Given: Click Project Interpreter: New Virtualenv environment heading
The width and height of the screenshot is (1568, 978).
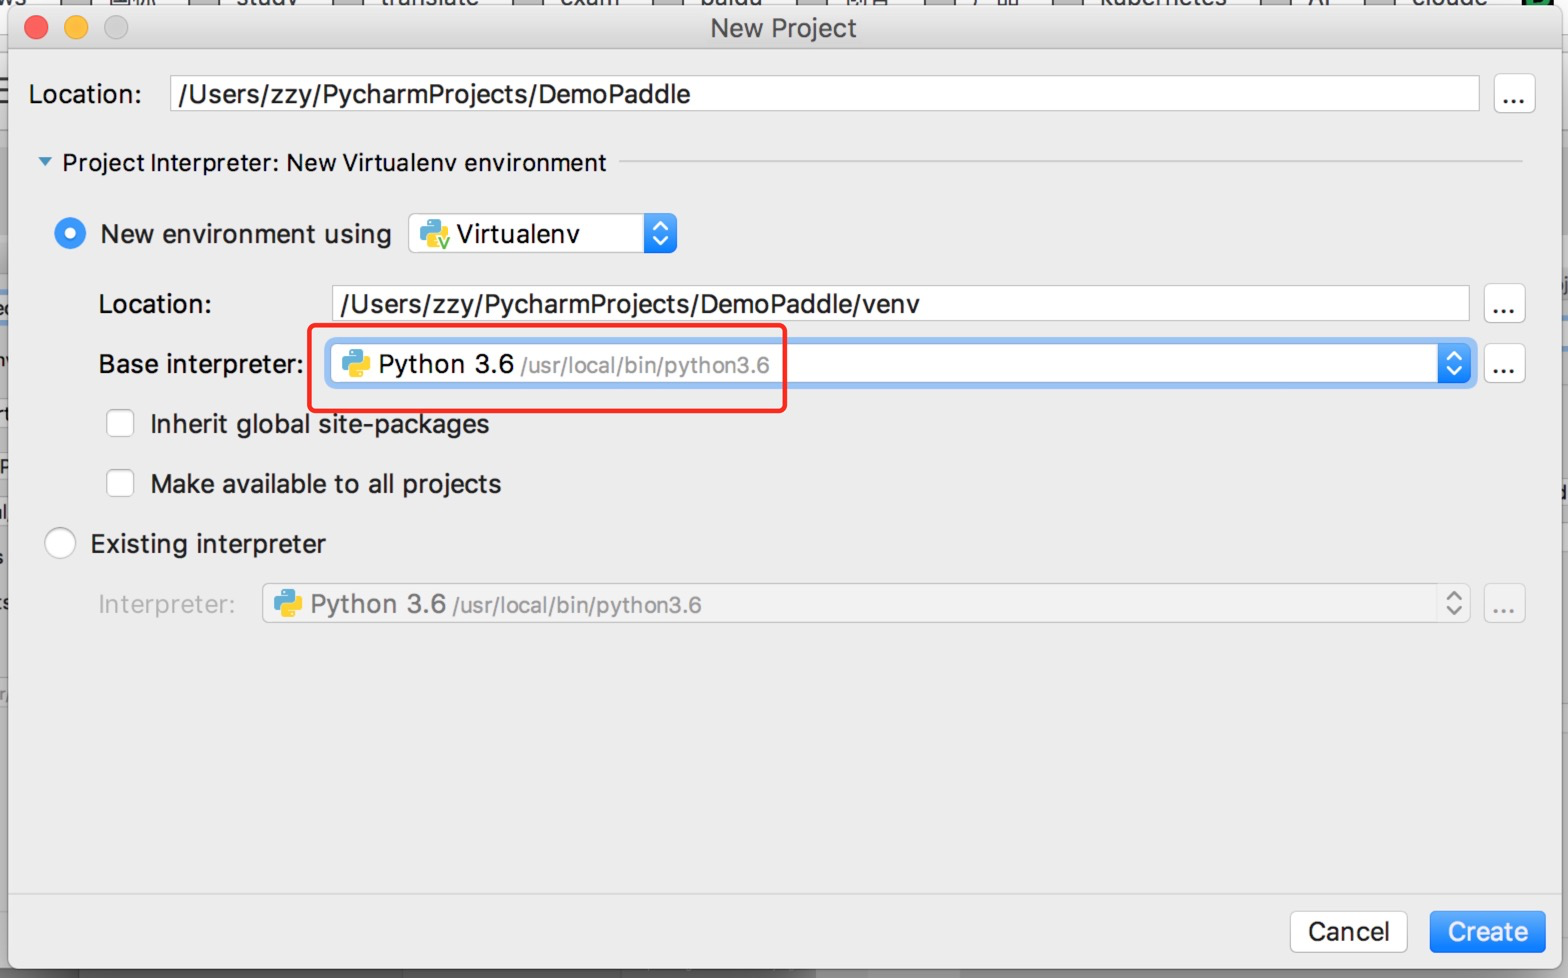Looking at the screenshot, I should (334, 162).
